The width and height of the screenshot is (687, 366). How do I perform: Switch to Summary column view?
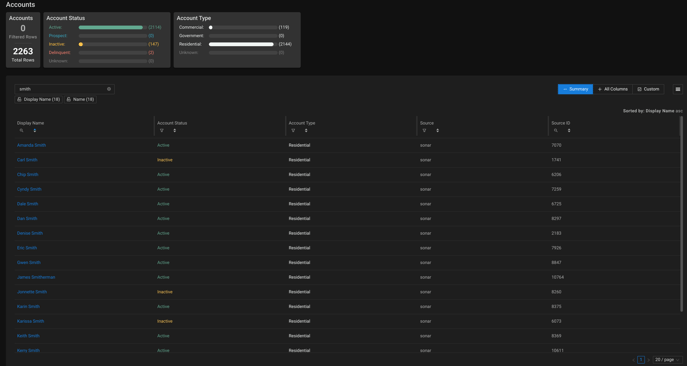[575, 89]
